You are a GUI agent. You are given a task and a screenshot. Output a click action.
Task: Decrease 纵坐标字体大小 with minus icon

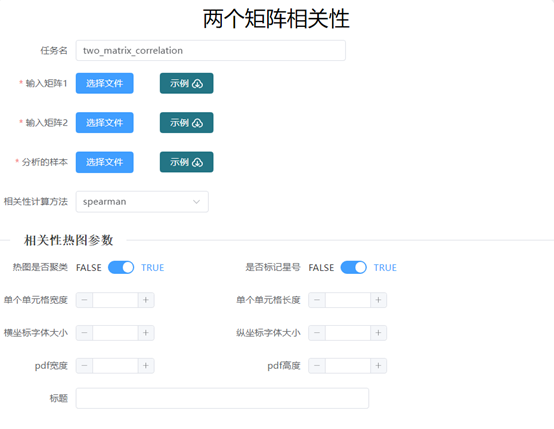(x=317, y=333)
